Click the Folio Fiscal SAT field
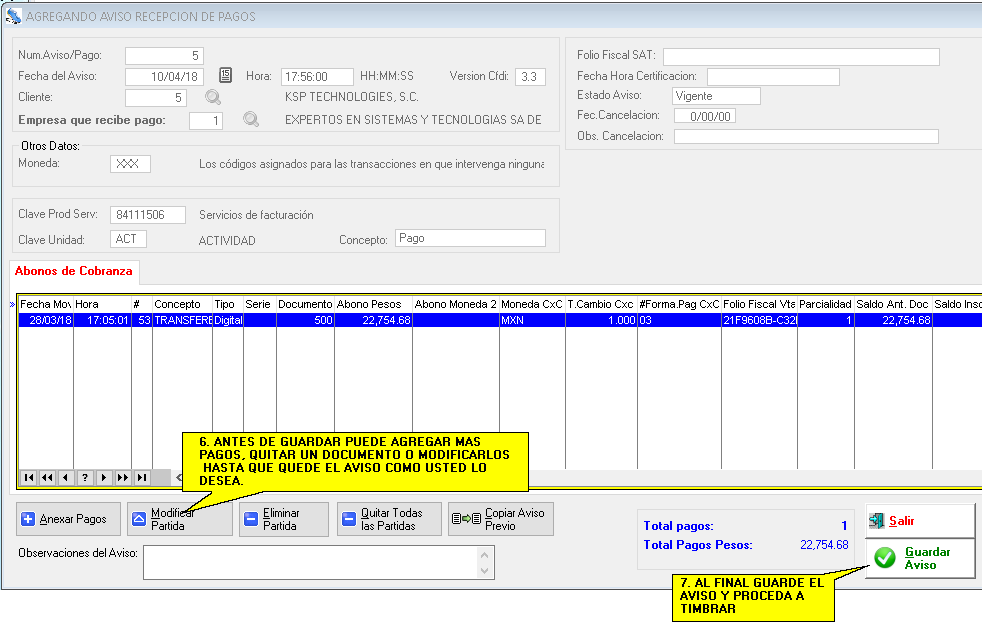 (800, 56)
